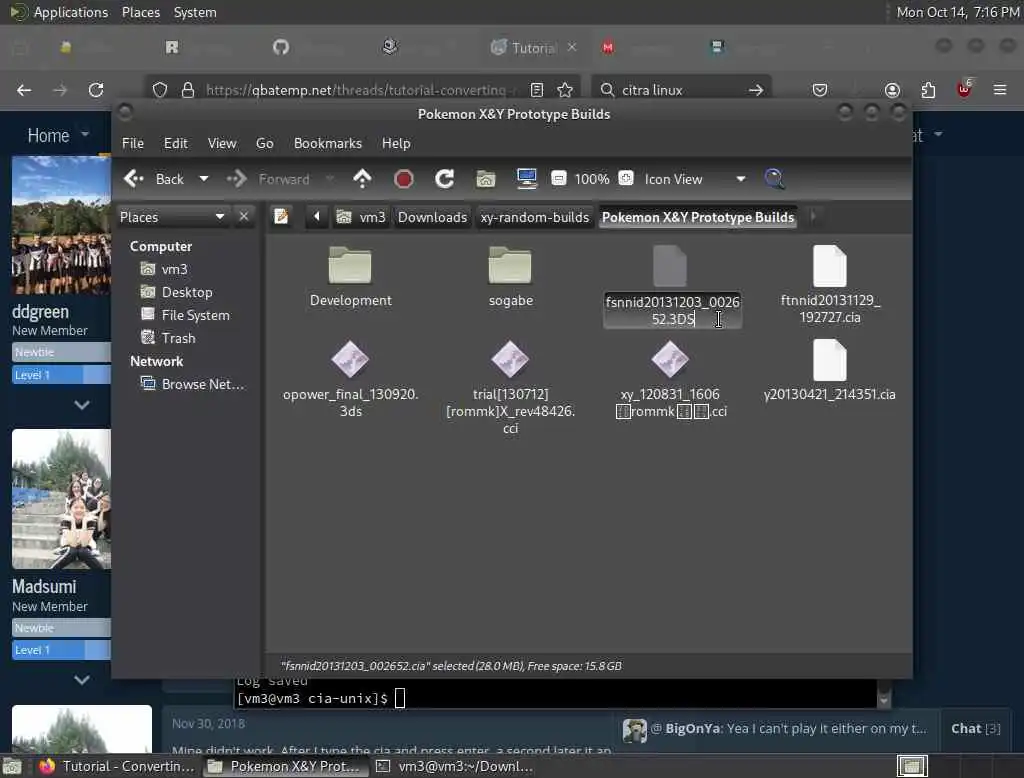Image resolution: width=1024 pixels, height=778 pixels.
Task: Open the Firefox hamburger menu
Action: [x=1000, y=90]
